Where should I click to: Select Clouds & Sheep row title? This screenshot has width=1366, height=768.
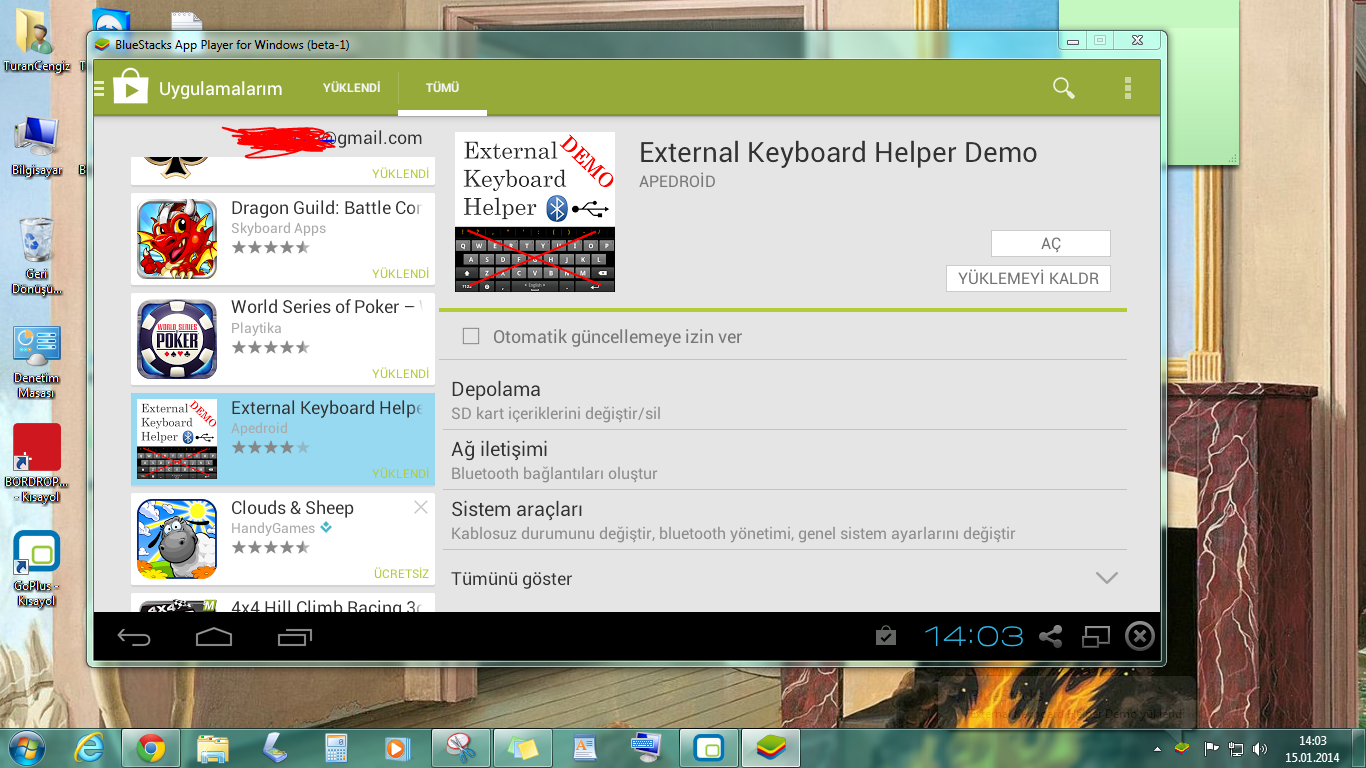(292, 508)
